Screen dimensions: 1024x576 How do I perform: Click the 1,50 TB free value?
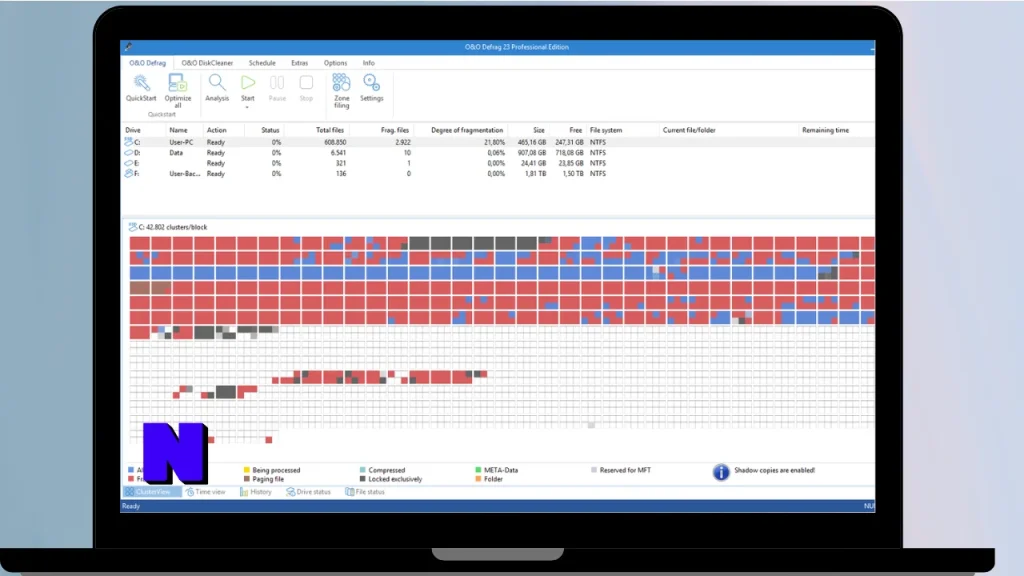coord(573,174)
